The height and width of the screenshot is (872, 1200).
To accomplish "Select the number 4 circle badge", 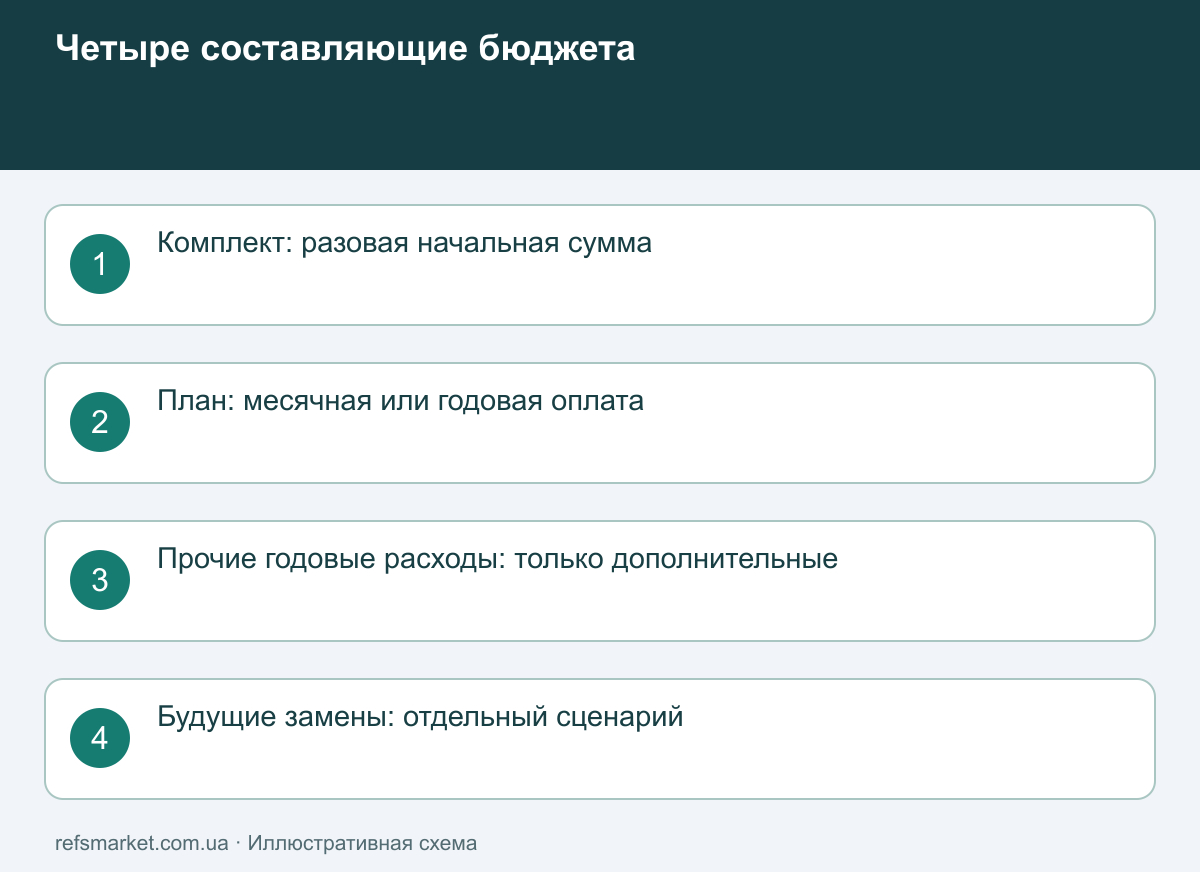I will [100, 738].
